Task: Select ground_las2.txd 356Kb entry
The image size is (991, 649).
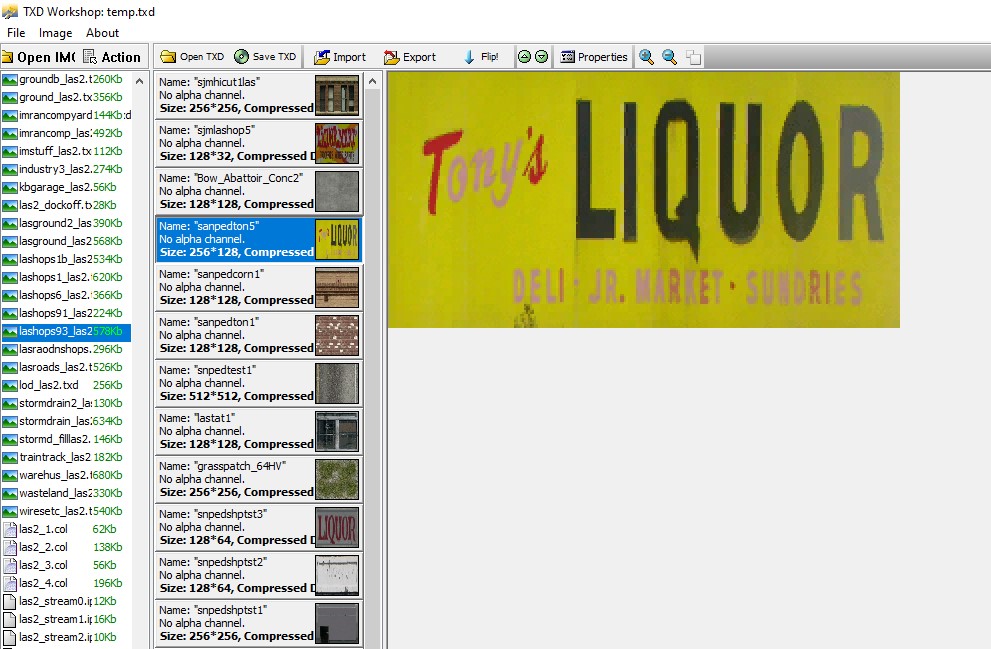Action: (x=66, y=97)
